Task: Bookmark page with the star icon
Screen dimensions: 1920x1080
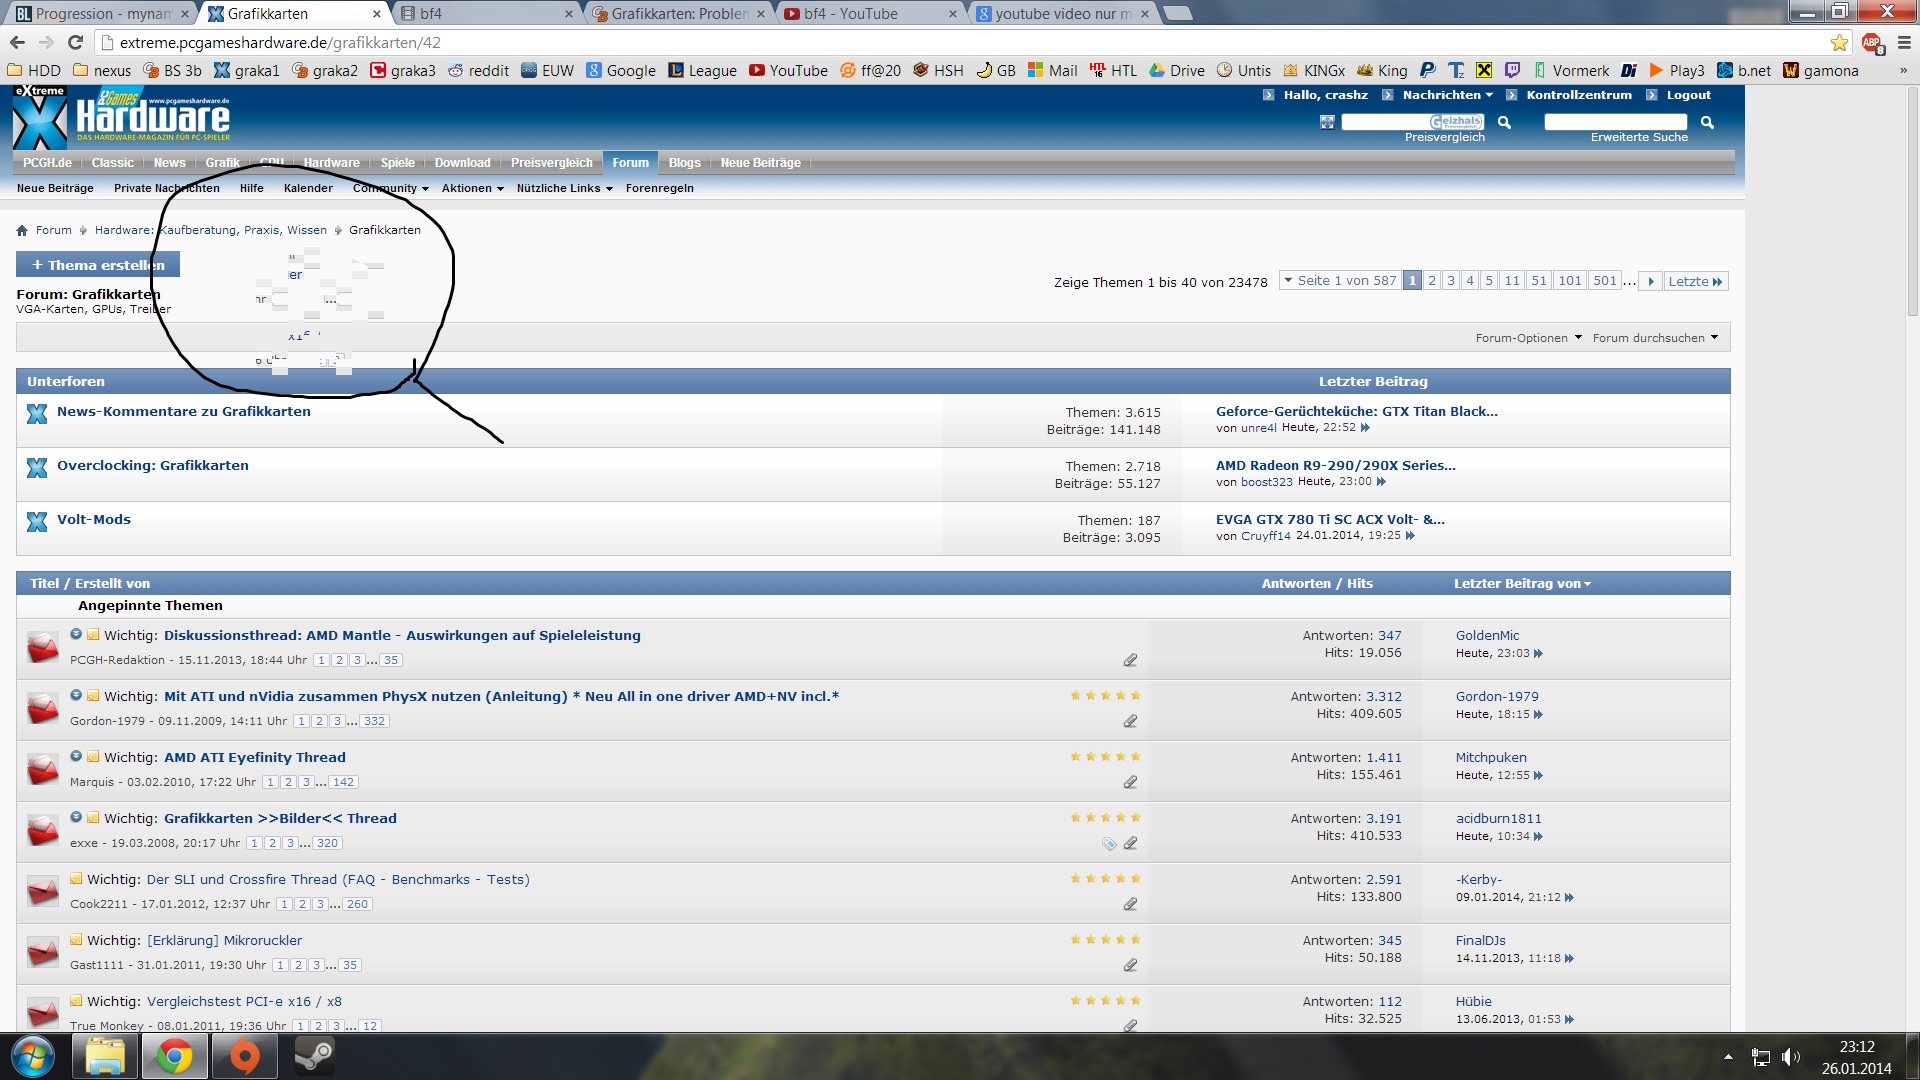Action: click(x=1839, y=42)
